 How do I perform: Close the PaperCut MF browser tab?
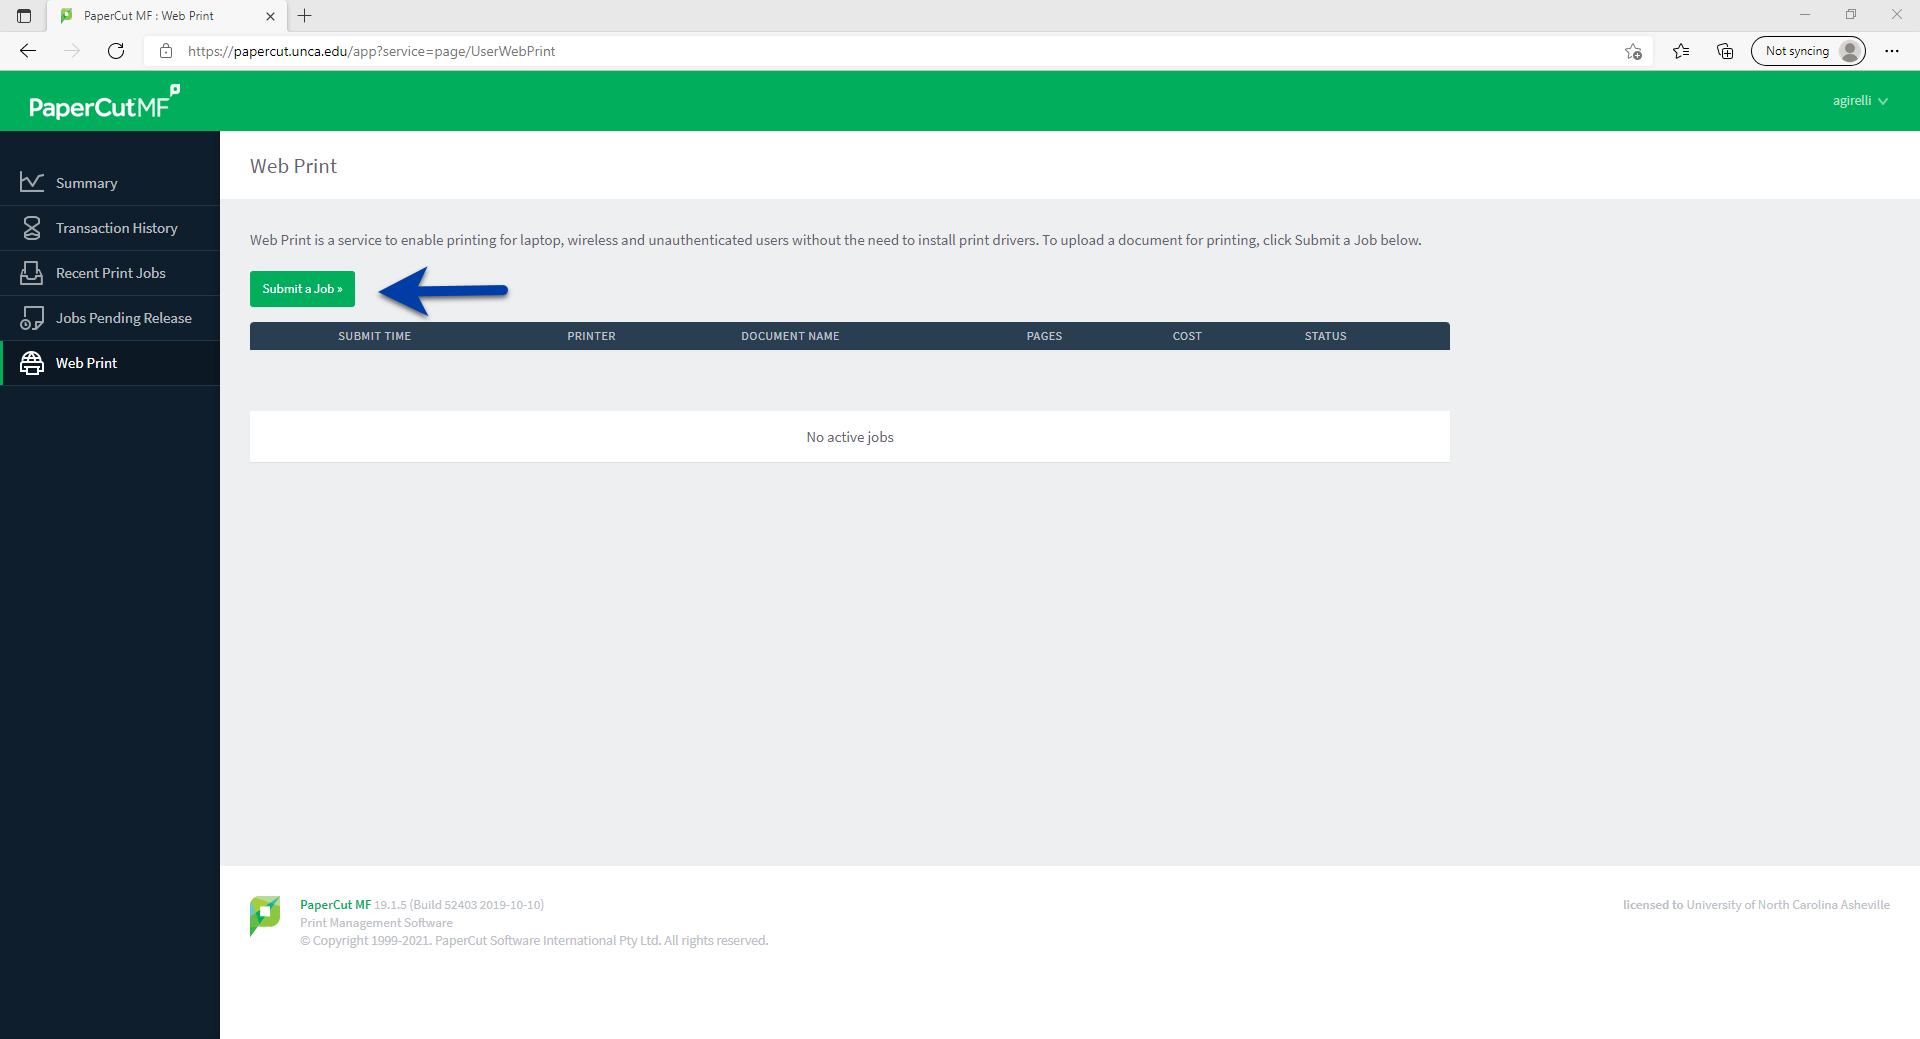270,16
